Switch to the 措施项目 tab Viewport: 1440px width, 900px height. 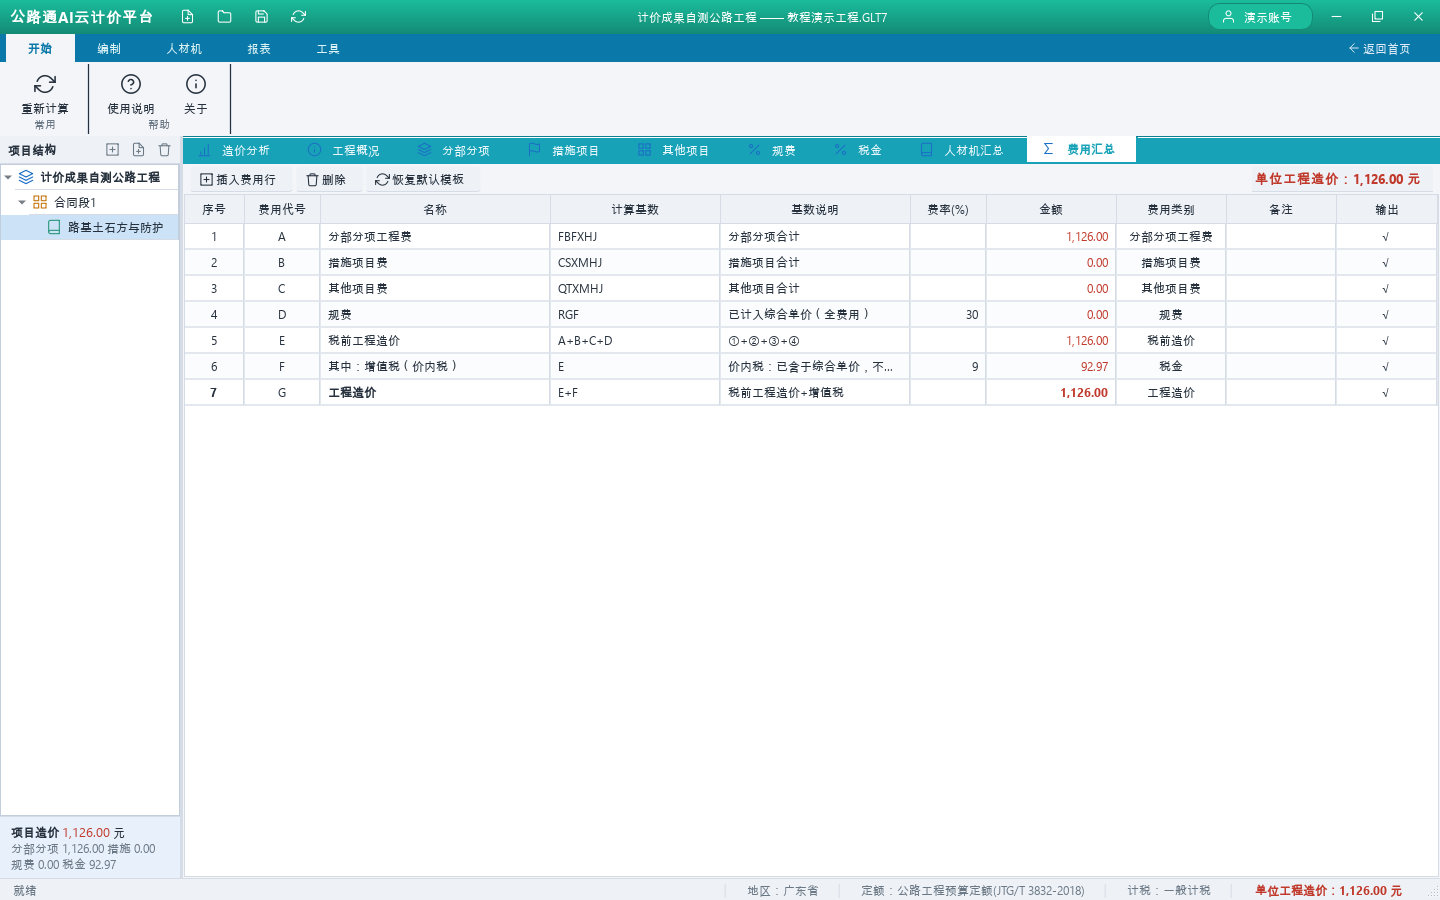click(565, 150)
